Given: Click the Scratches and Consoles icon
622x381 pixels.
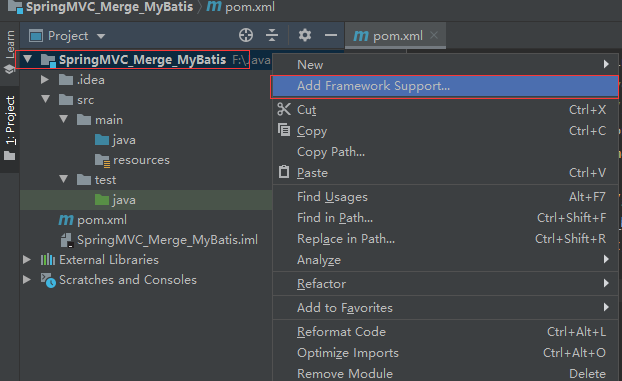Looking at the screenshot, I should pos(48,280).
